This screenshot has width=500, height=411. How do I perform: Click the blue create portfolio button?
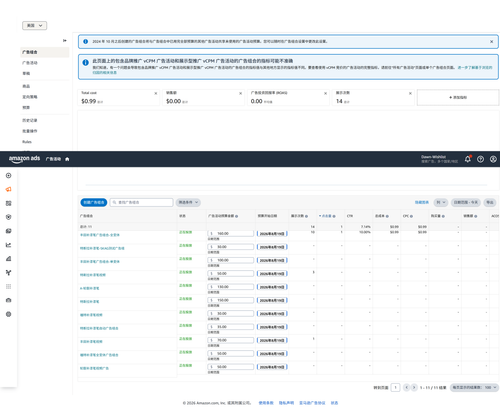(94, 202)
